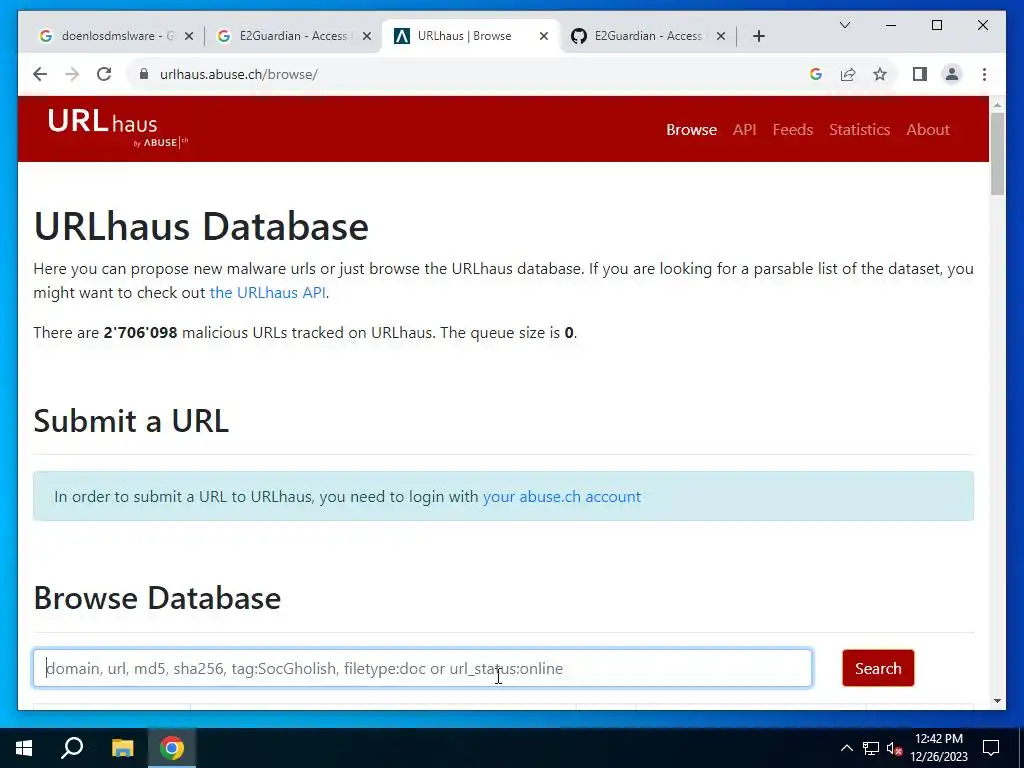Open the API navigation item
This screenshot has height=768, width=1024.
coord(744,129)
